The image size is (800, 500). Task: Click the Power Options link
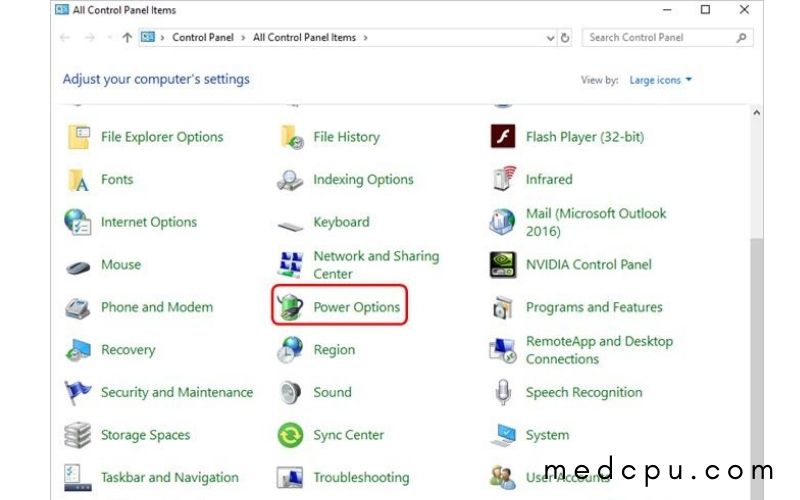357,307
